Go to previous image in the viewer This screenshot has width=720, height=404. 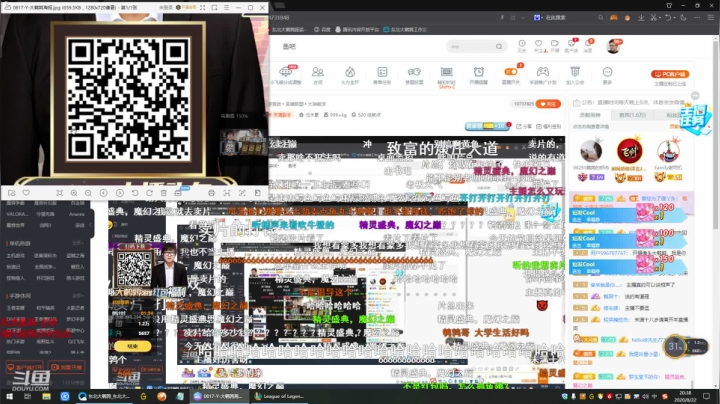tap(104, 193)
